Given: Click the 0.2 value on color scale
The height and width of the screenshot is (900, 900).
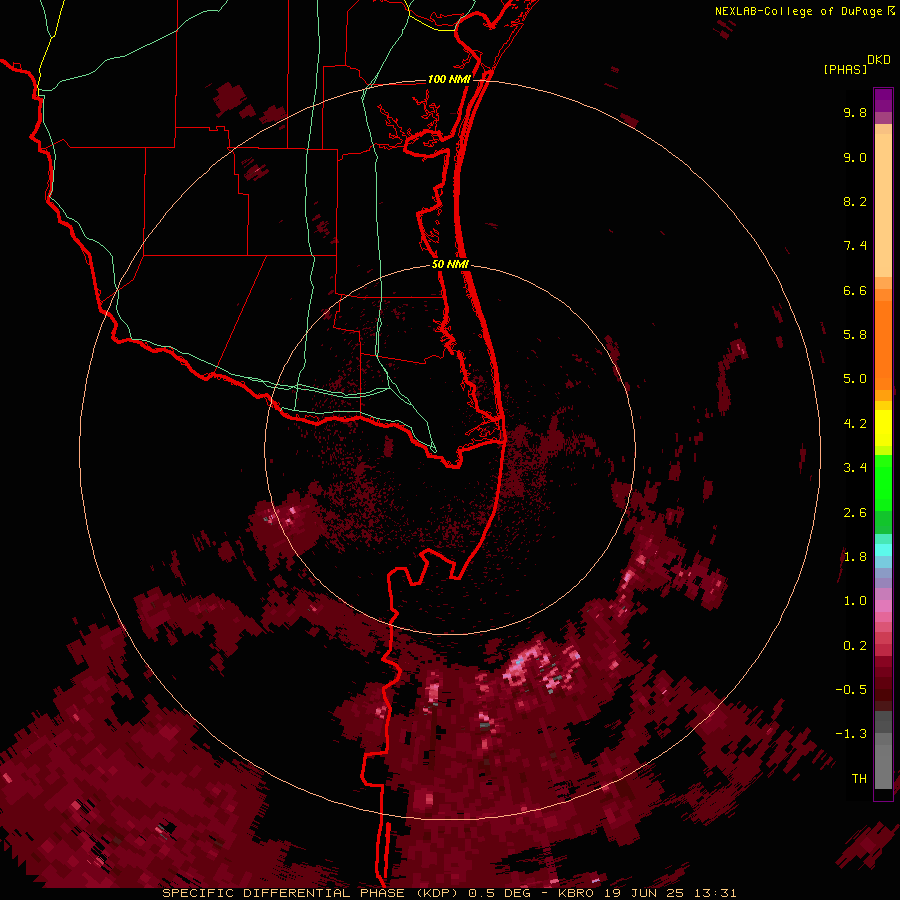Looking at the screenshot, I should point(855,646).
